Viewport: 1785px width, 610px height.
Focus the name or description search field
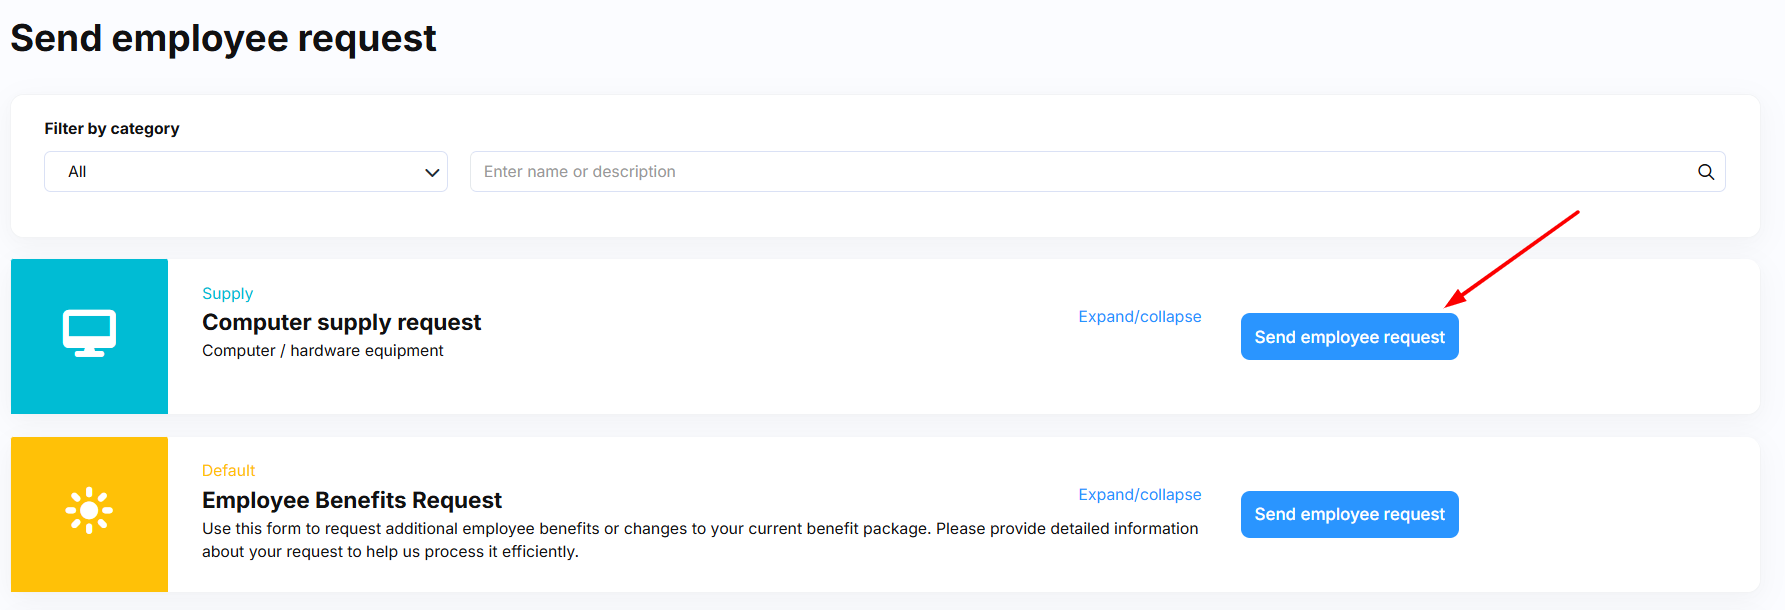tap(1080, 172)
